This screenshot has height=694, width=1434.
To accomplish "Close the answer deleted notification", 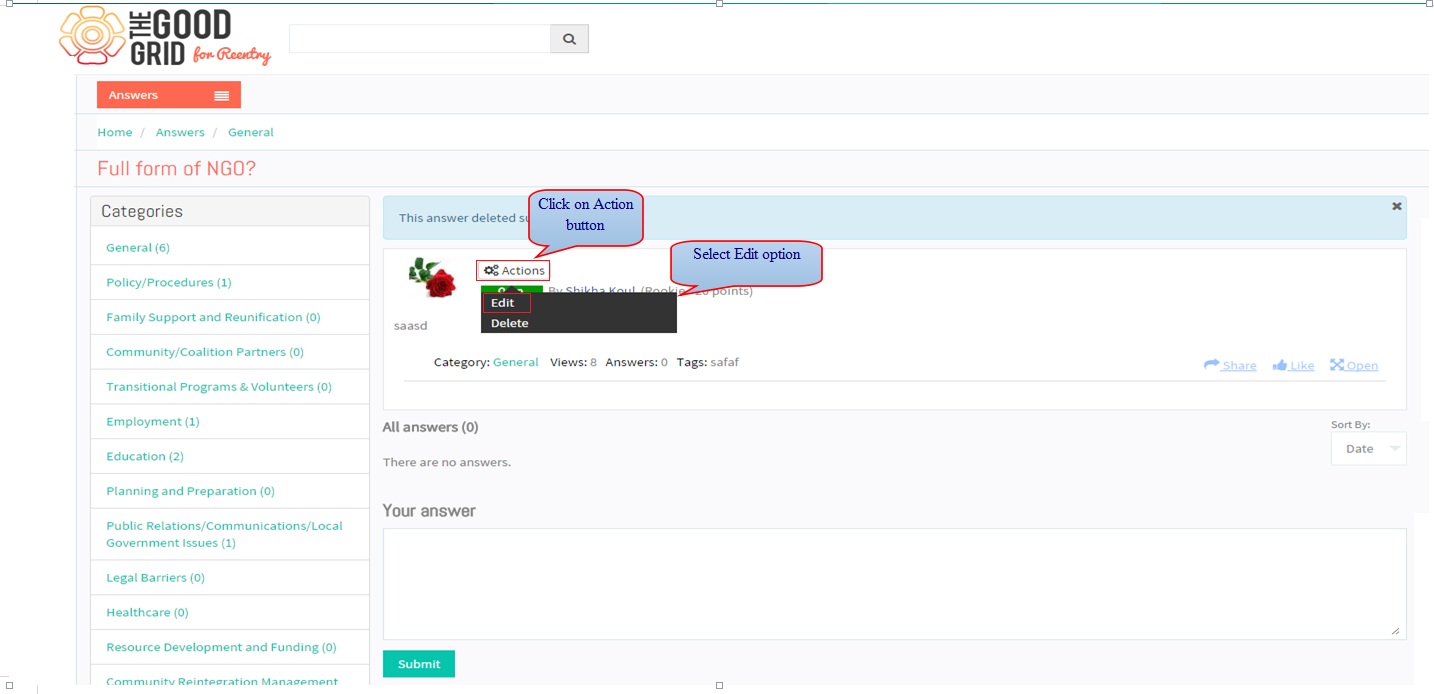I will [1397, 206].
